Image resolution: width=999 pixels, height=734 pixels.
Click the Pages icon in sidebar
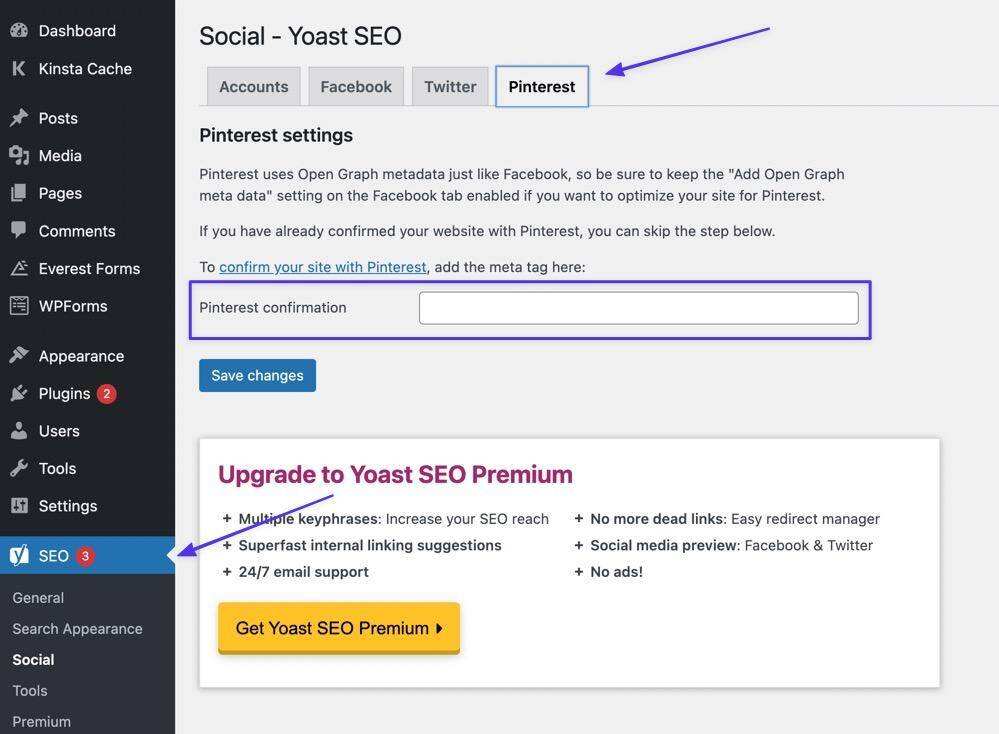pyautogui.click(x=18, y=193)
